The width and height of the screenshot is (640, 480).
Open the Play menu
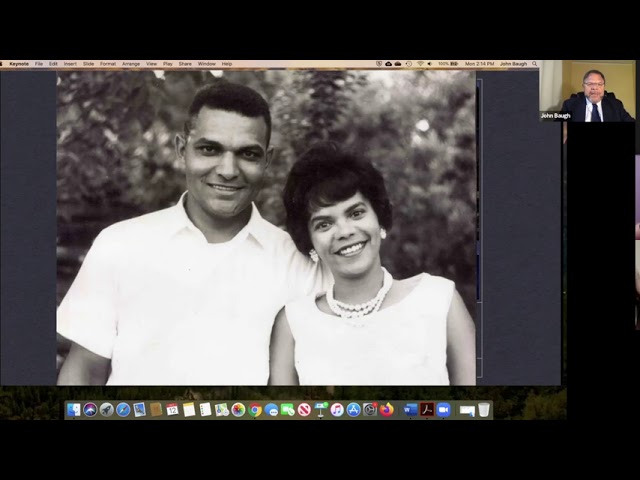pos(168,64)
